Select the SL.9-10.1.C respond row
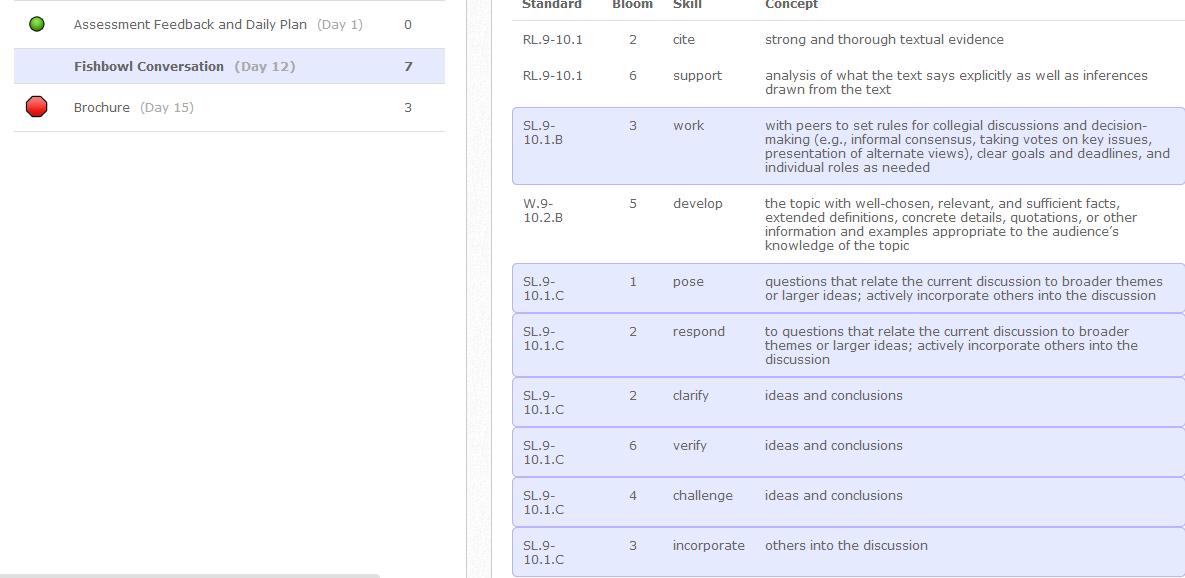 [848, 345]
